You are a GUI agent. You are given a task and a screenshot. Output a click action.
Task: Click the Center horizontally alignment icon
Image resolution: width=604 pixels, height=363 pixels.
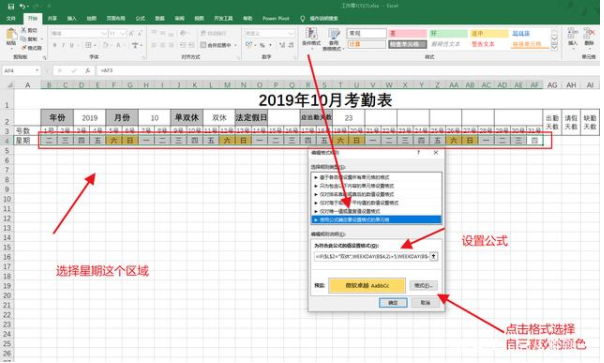point(162,45)
